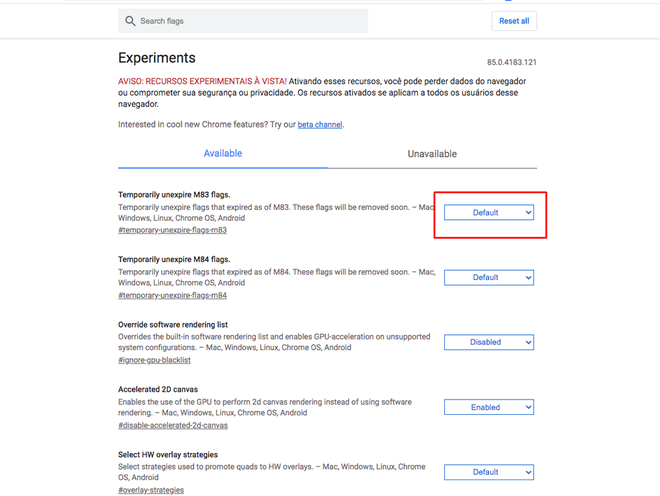Click inside the Search flags field

[x=243, y=21]
